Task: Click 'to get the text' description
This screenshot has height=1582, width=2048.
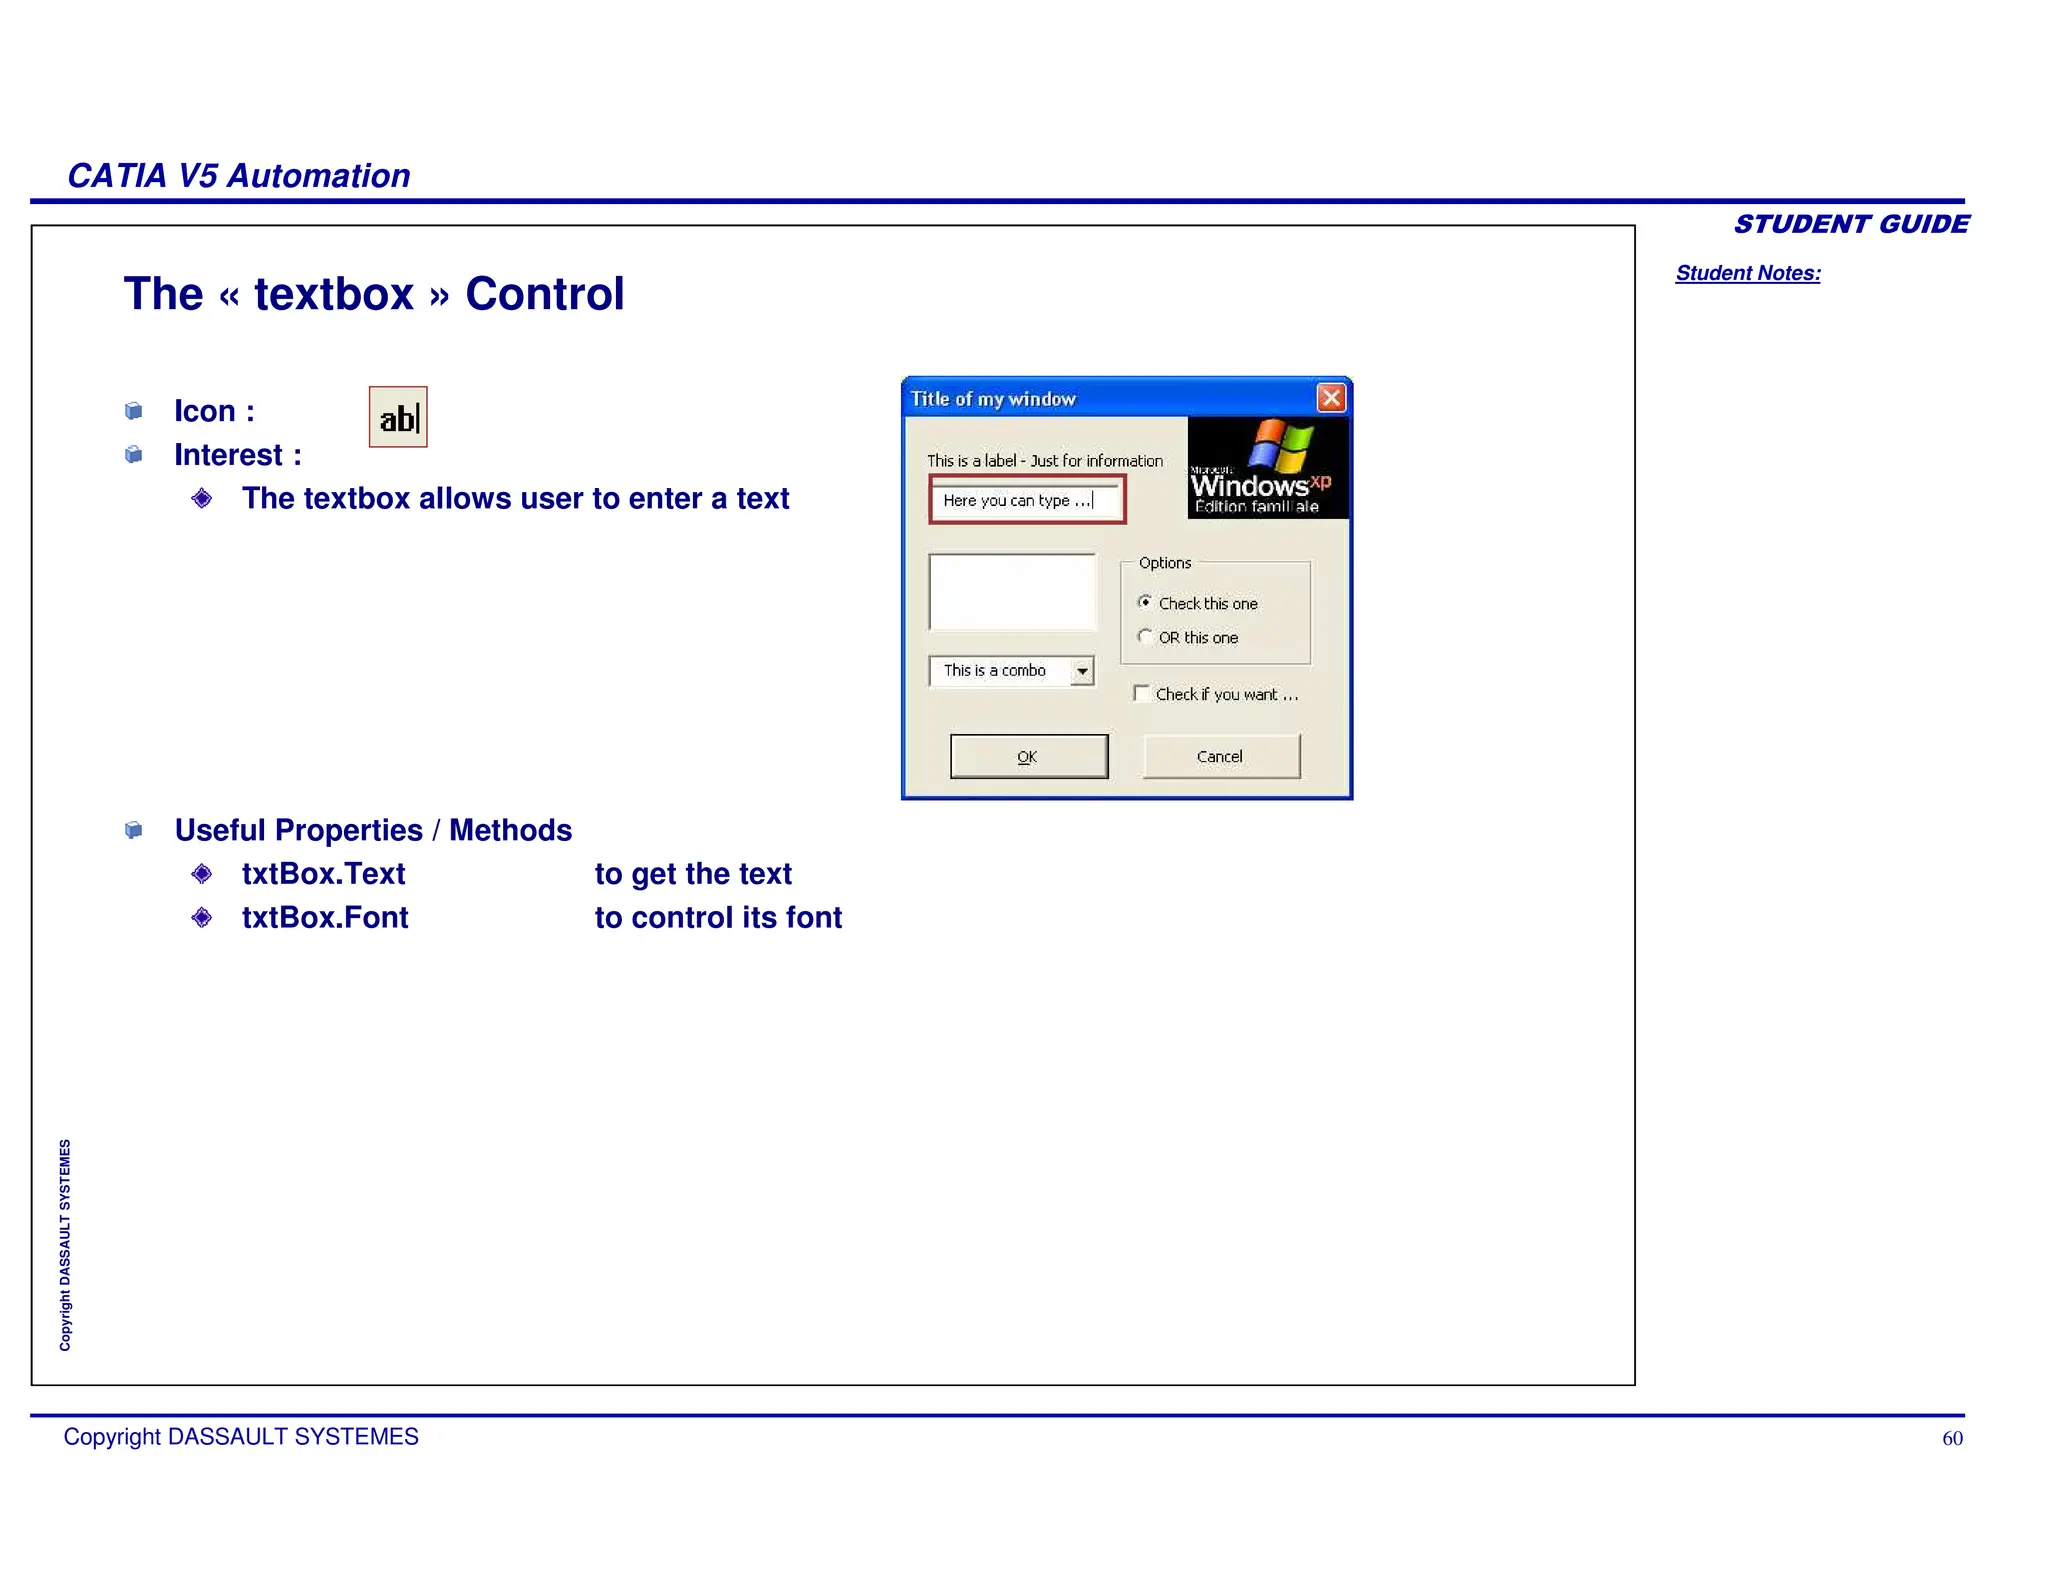Action: point(693,874)
